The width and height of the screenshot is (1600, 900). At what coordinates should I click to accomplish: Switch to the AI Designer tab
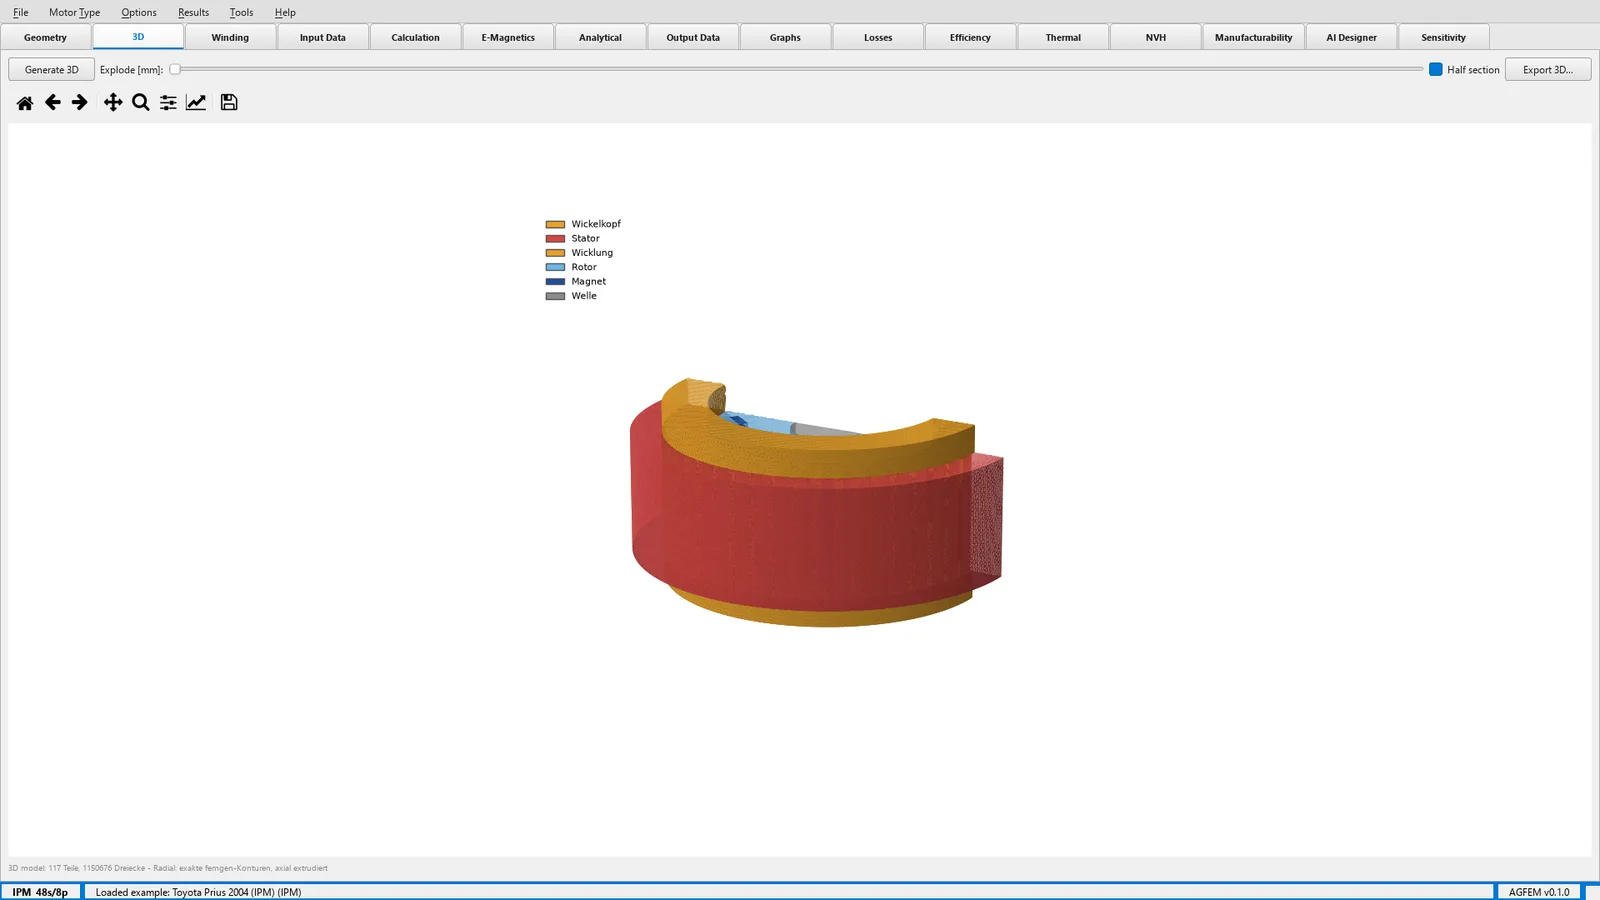click(1351, 37)
